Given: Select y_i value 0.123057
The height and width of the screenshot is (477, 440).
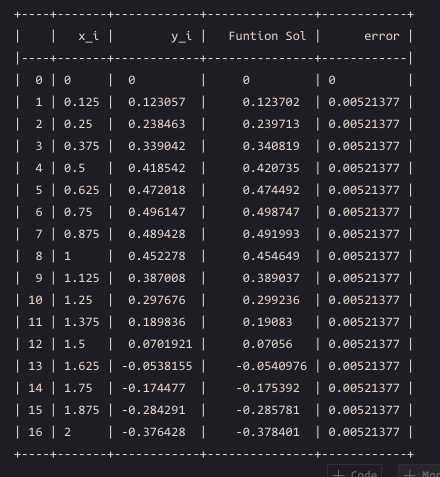Looking at the screenshot, I should (157, 102).
